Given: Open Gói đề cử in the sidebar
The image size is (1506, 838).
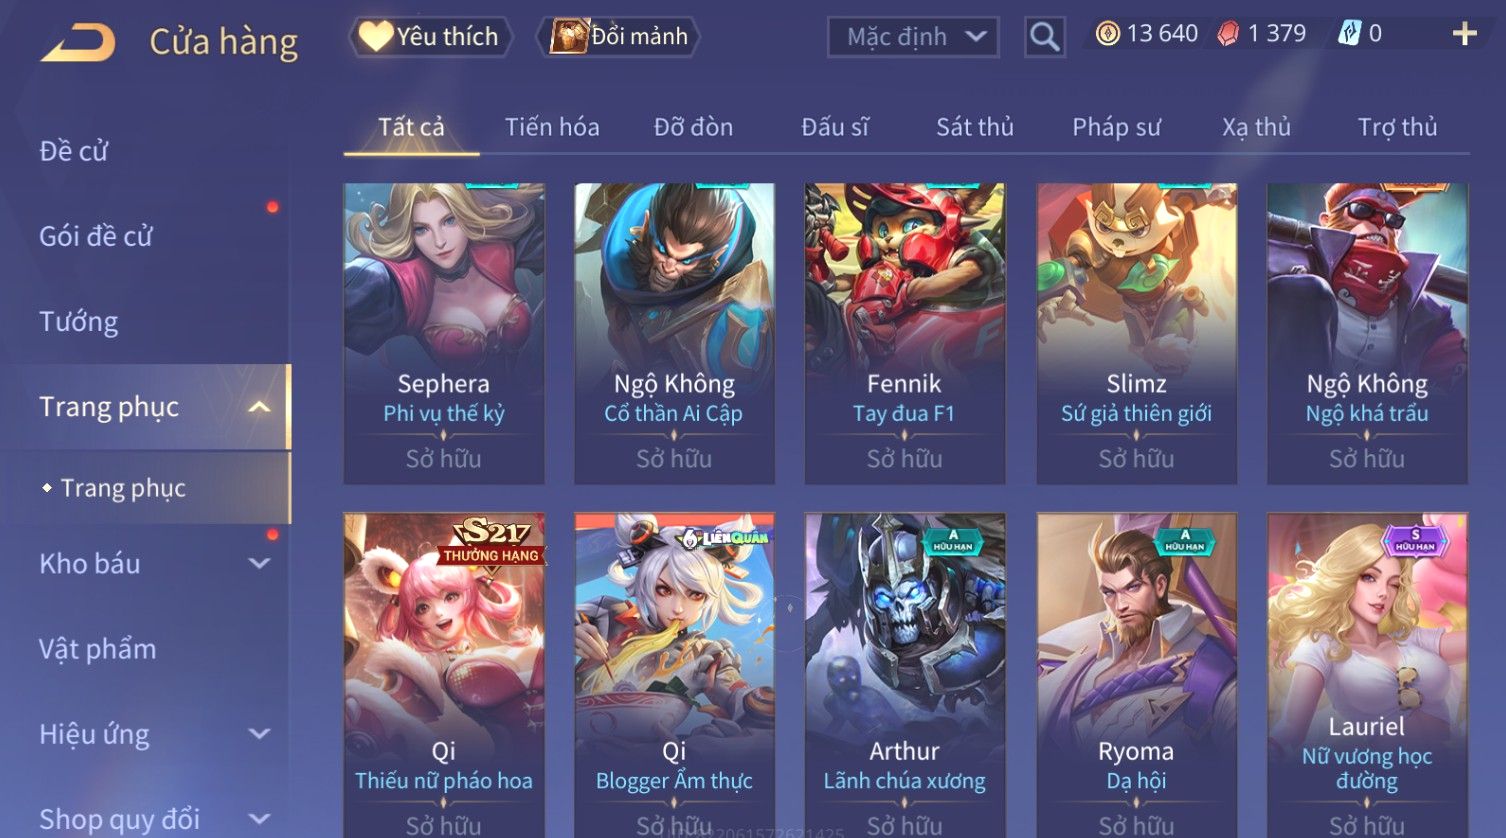Looking at the screenshot, I should (96, 237).
